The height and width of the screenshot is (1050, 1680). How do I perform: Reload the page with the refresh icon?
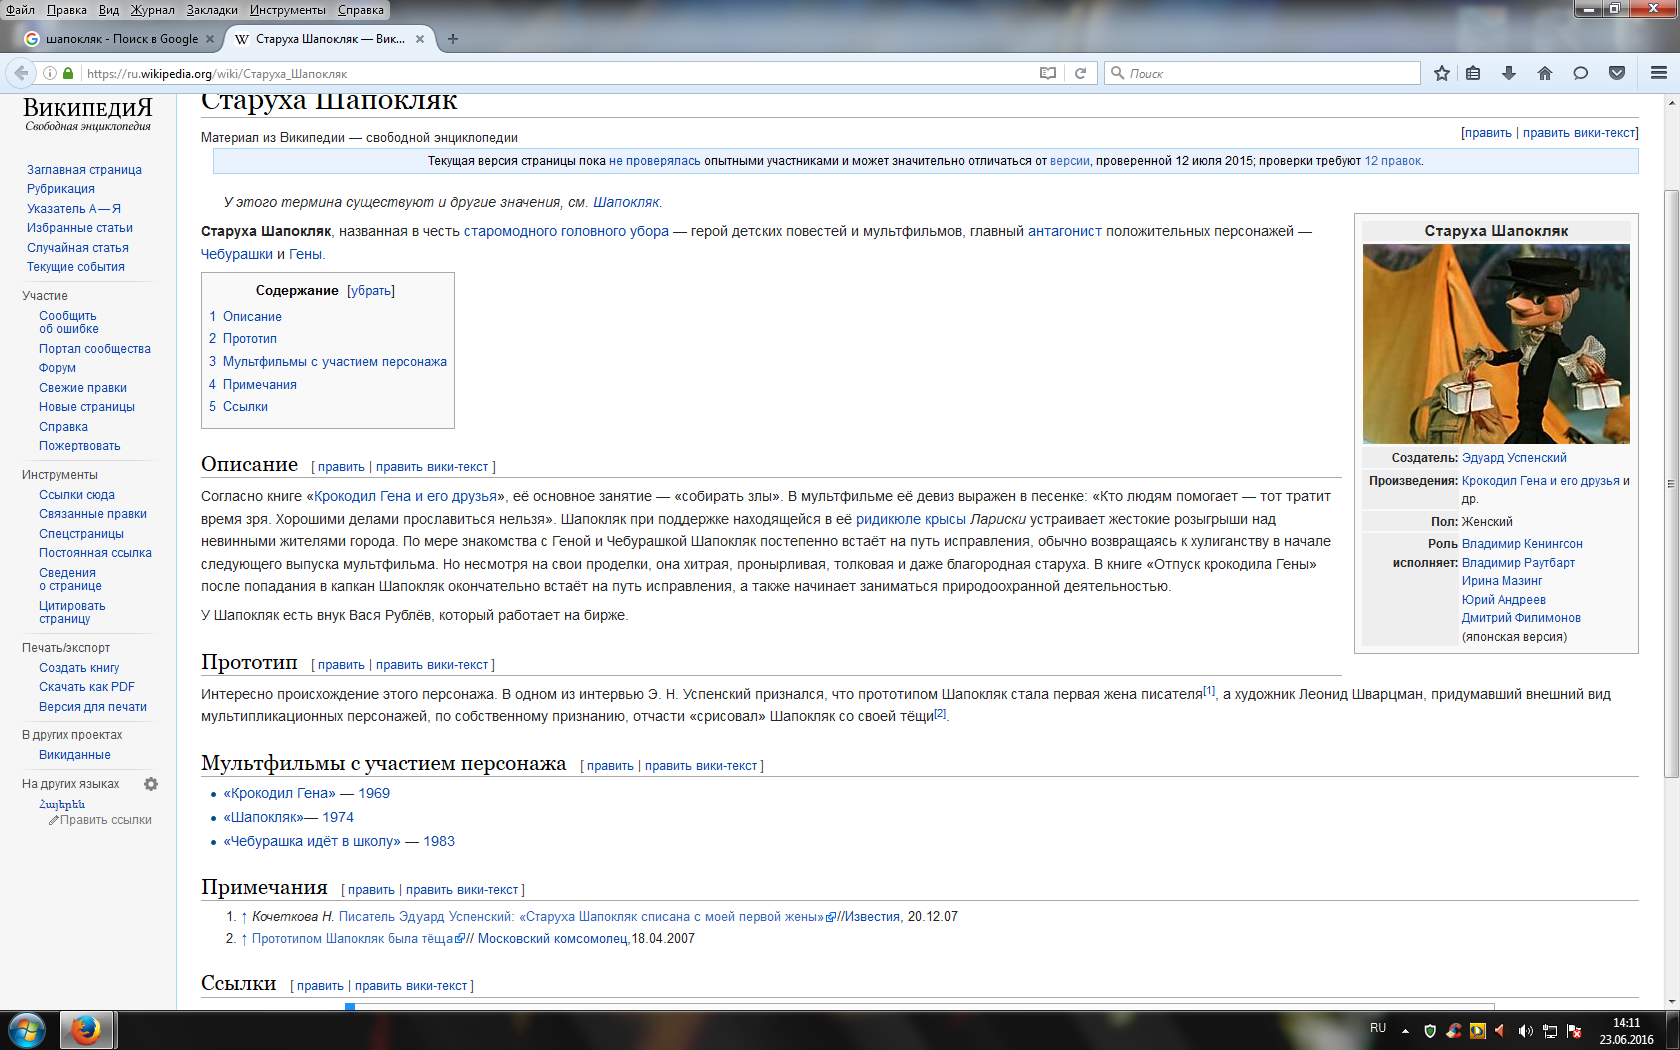tap(1080, 73)
